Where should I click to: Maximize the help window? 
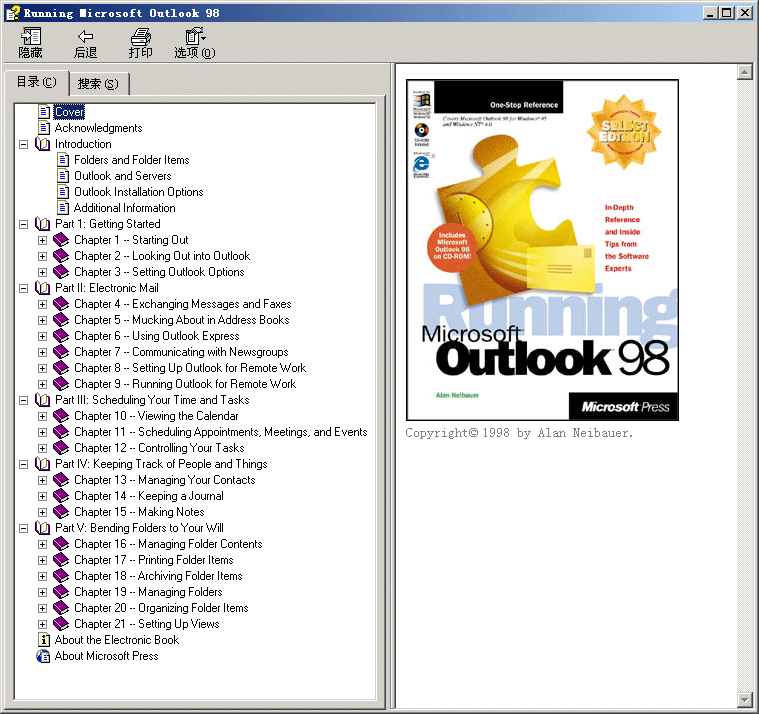pyautogui.click(x=726, y=13)
